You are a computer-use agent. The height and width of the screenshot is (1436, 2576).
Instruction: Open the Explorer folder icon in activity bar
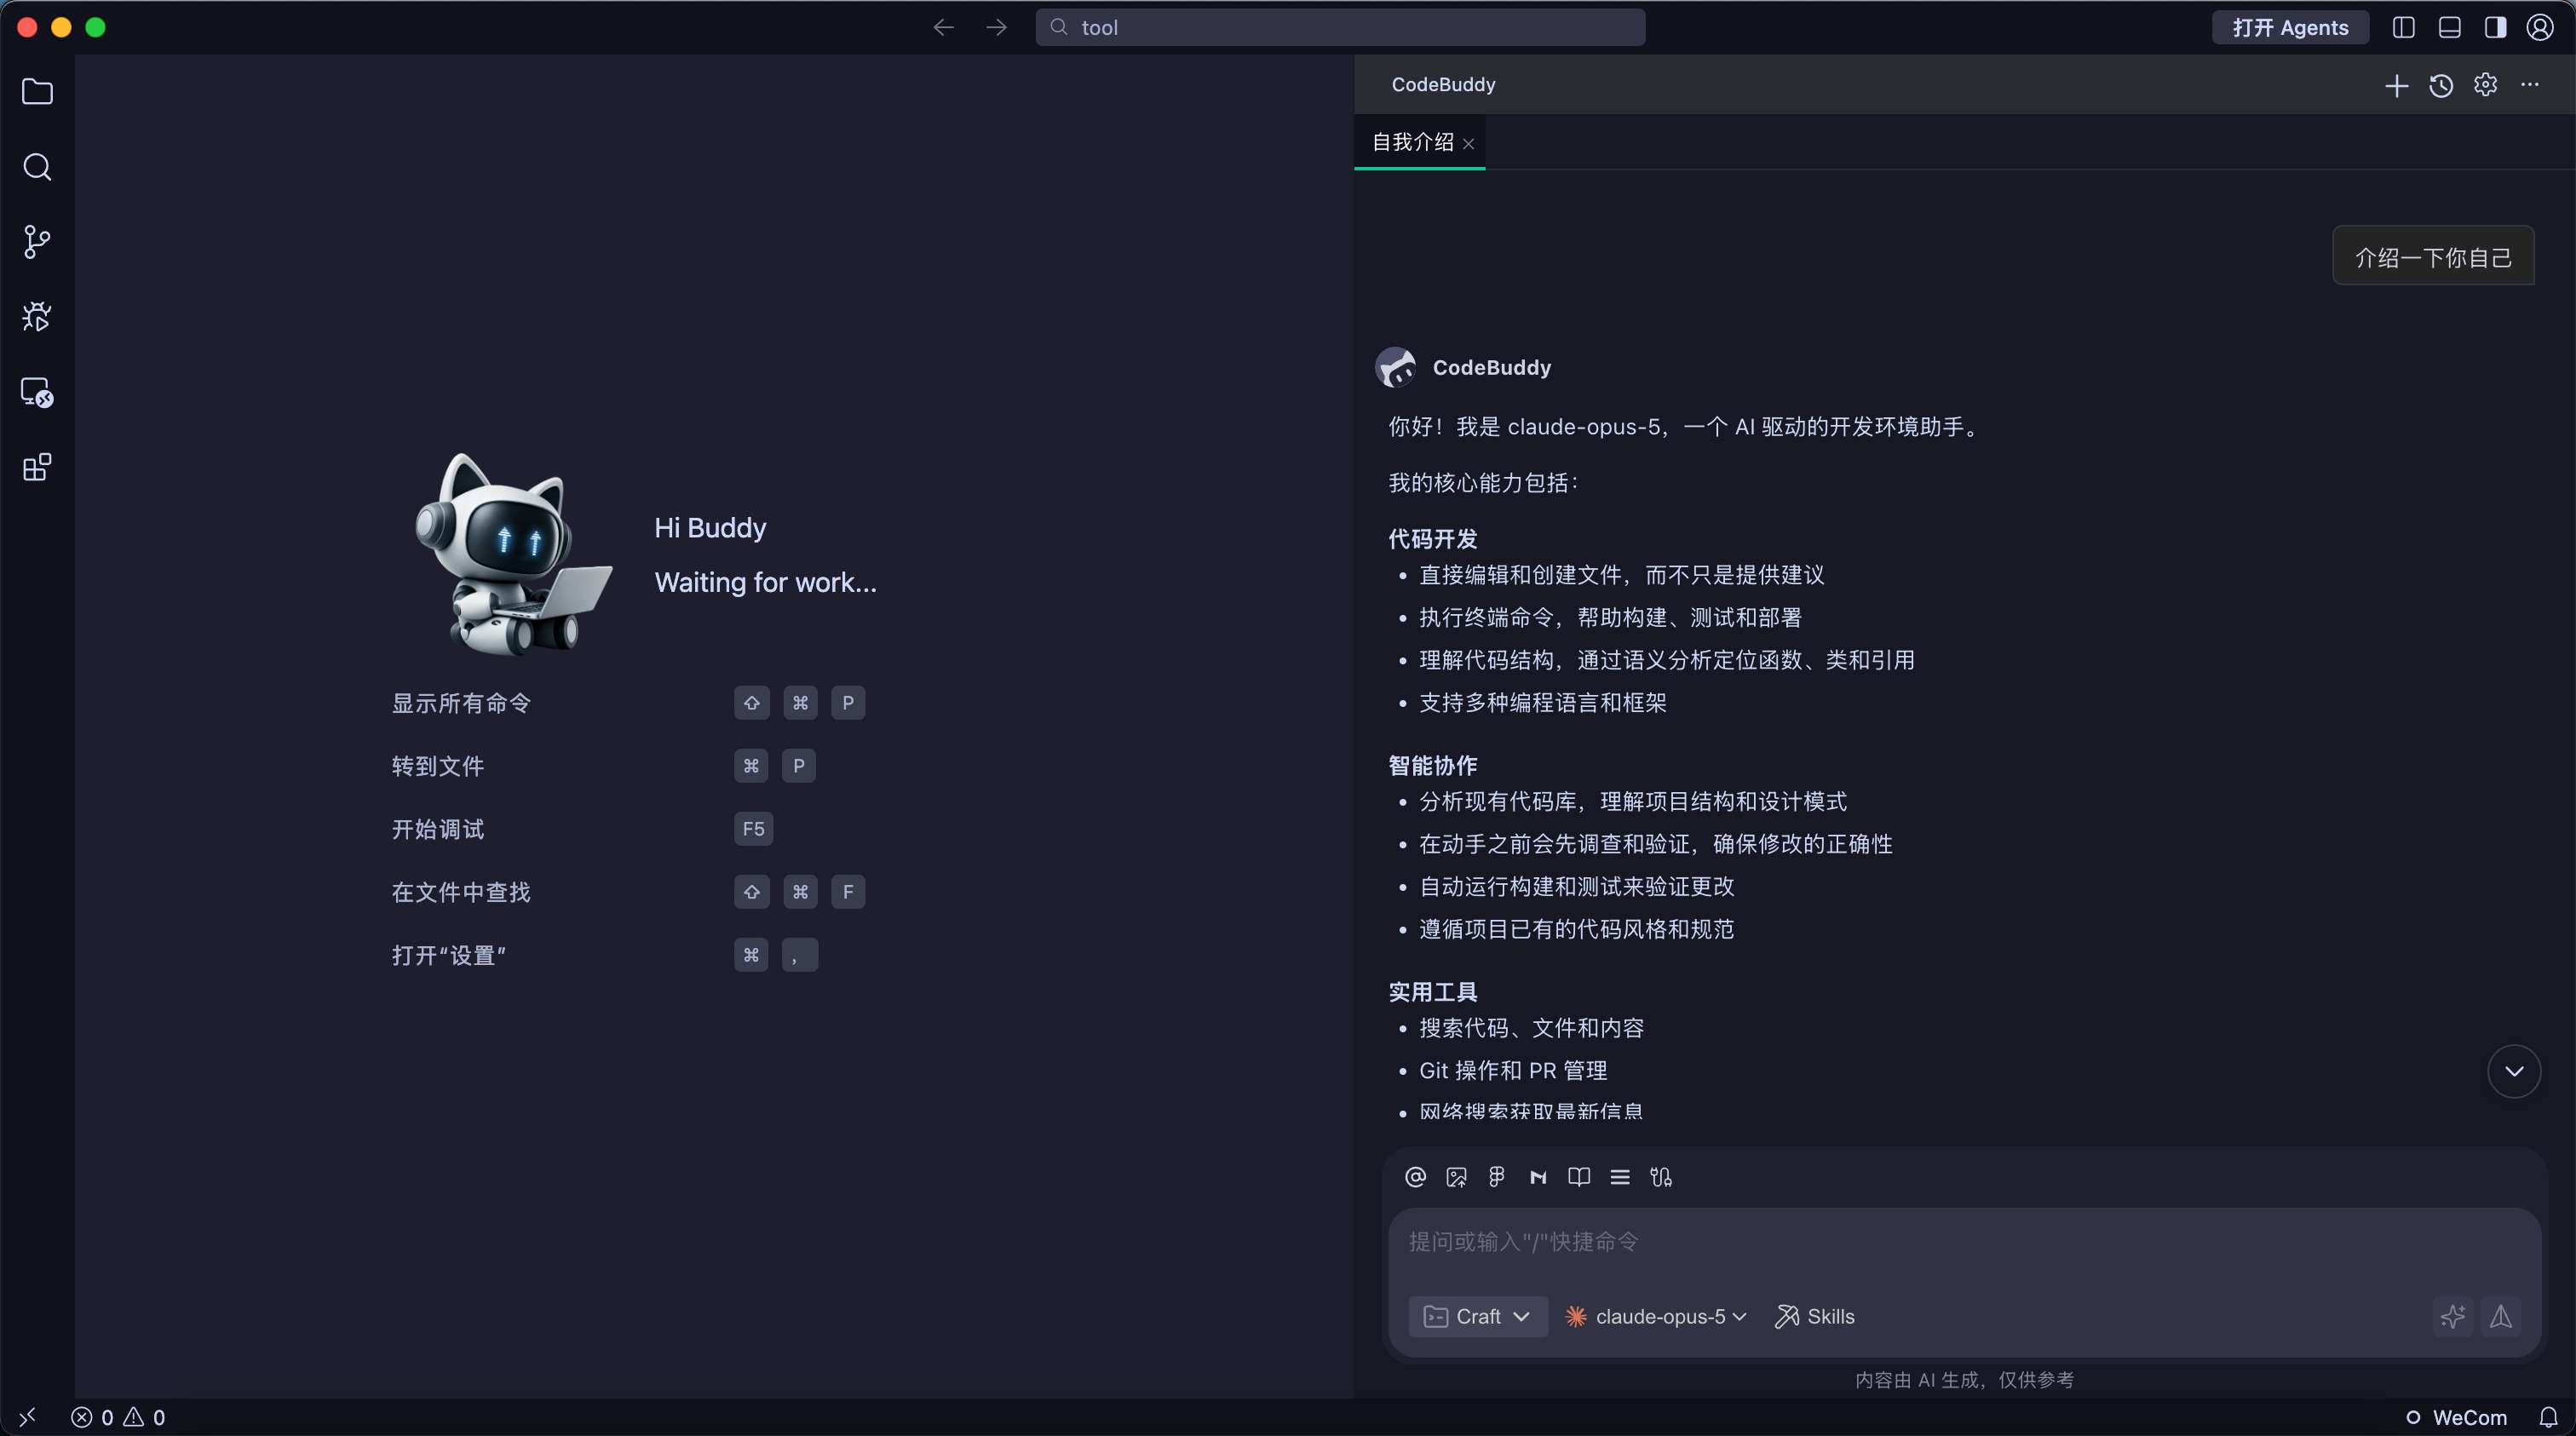[x=37, y=92]
